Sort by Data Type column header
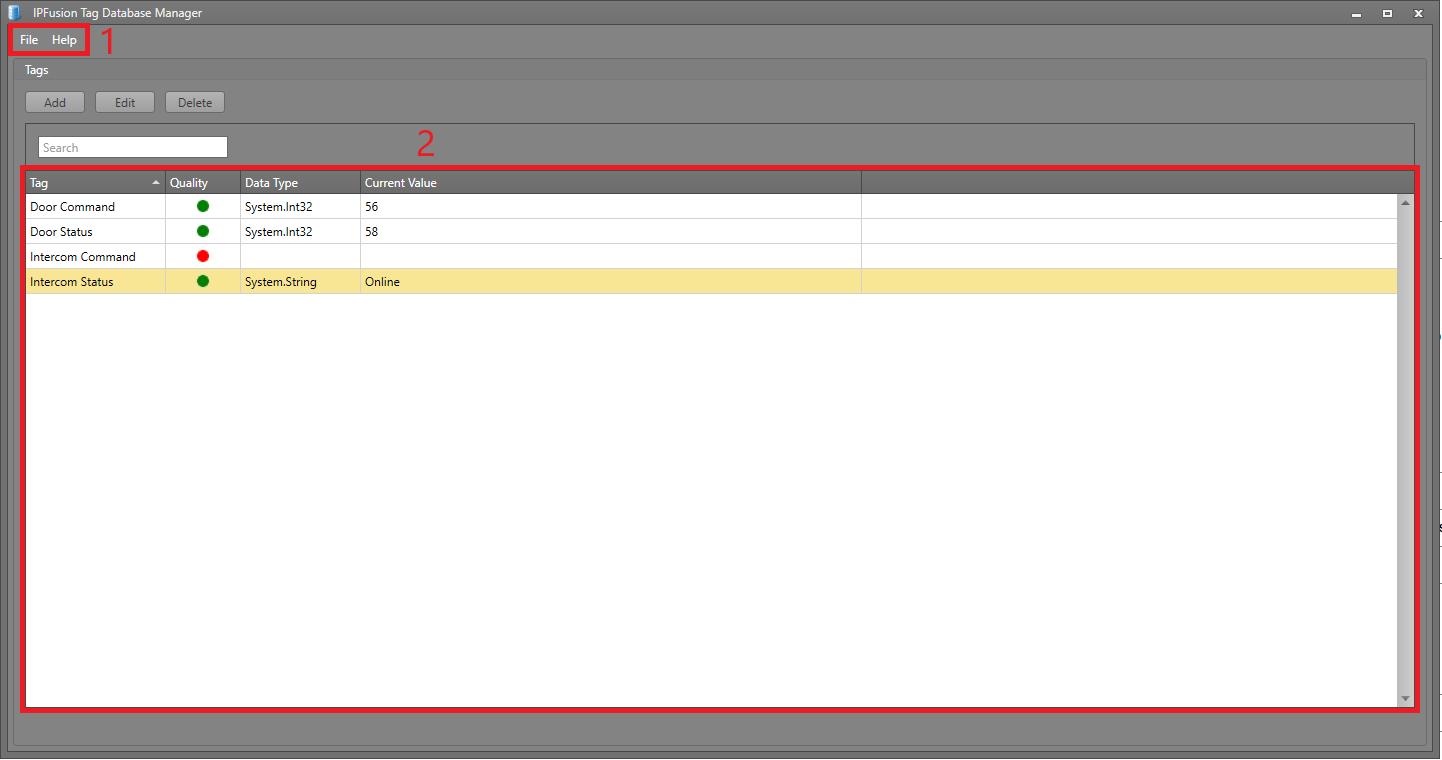Viewport: 1442px width, 760px height. pyautogui.click(x=271, y=183)
